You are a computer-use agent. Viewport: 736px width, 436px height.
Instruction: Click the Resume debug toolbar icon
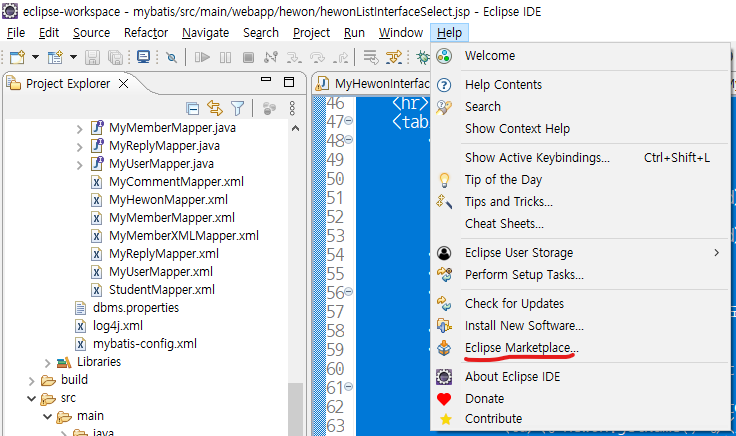tap(202, 57)
